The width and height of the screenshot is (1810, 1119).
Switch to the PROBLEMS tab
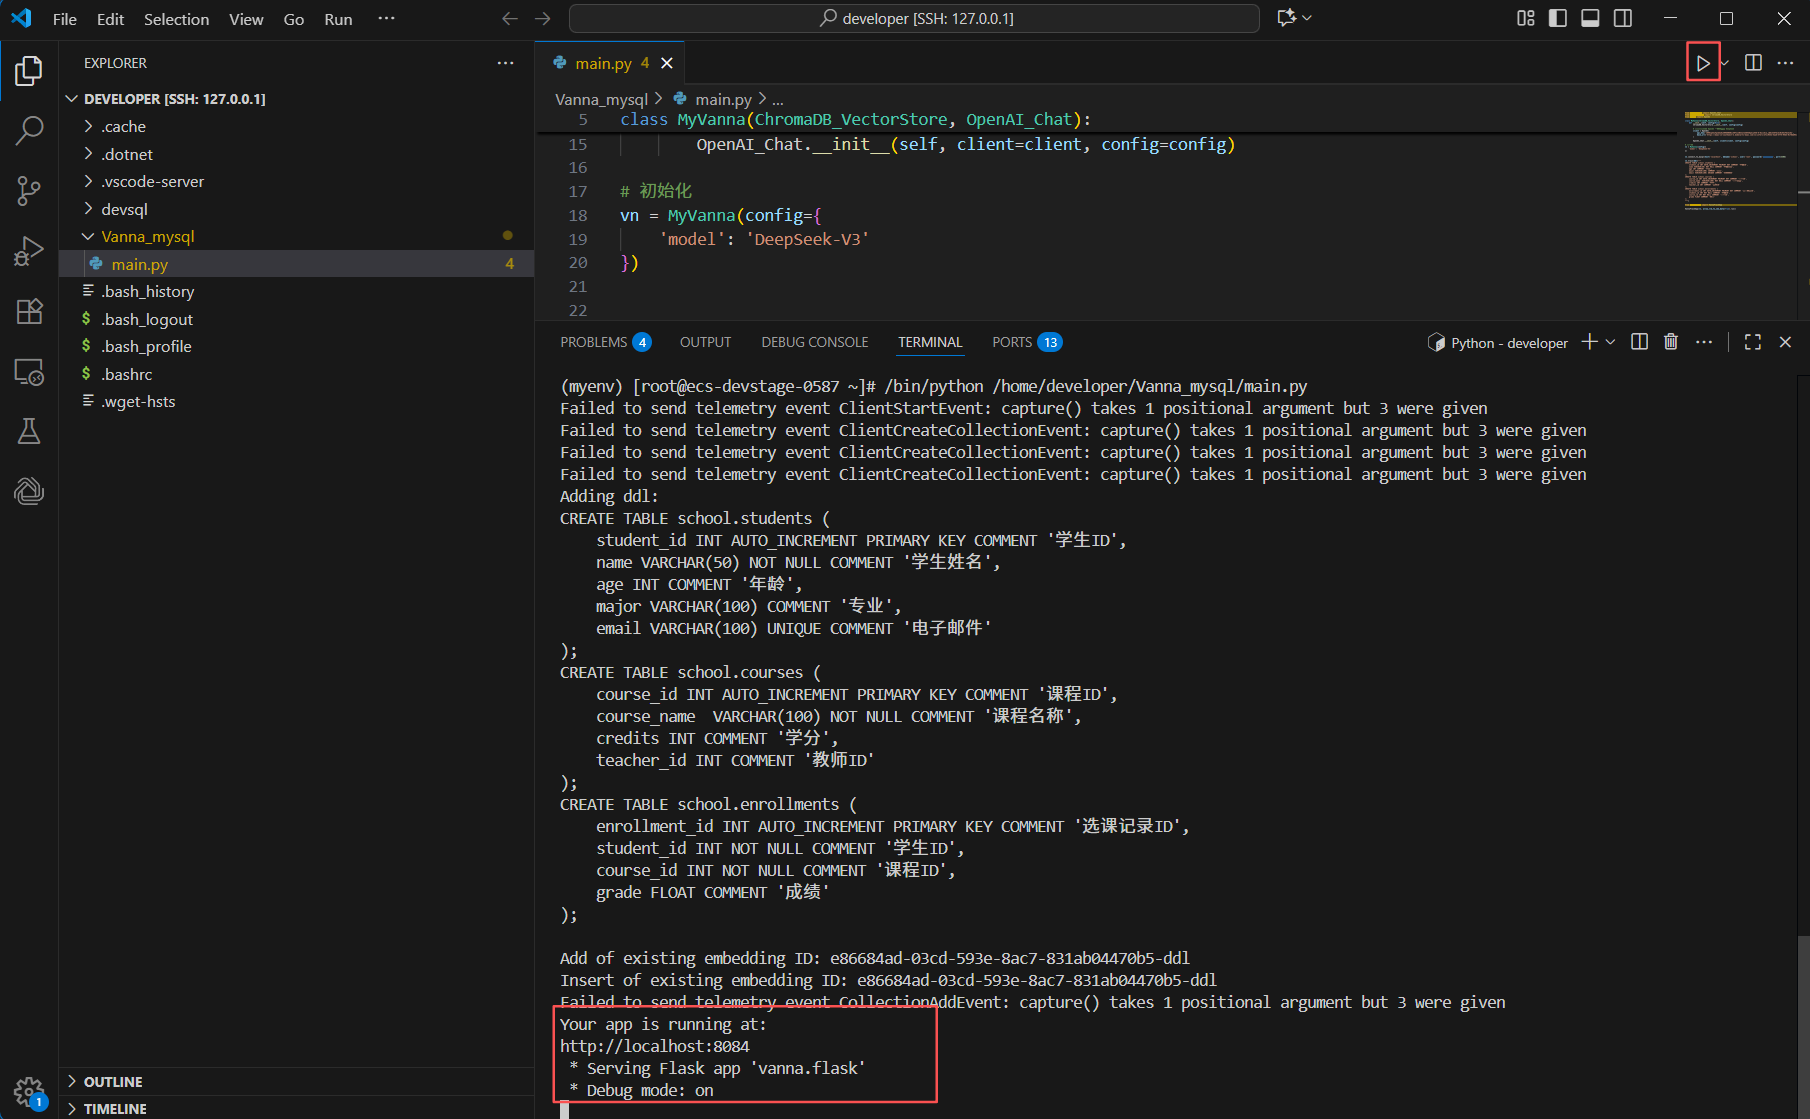coord(593,342)
